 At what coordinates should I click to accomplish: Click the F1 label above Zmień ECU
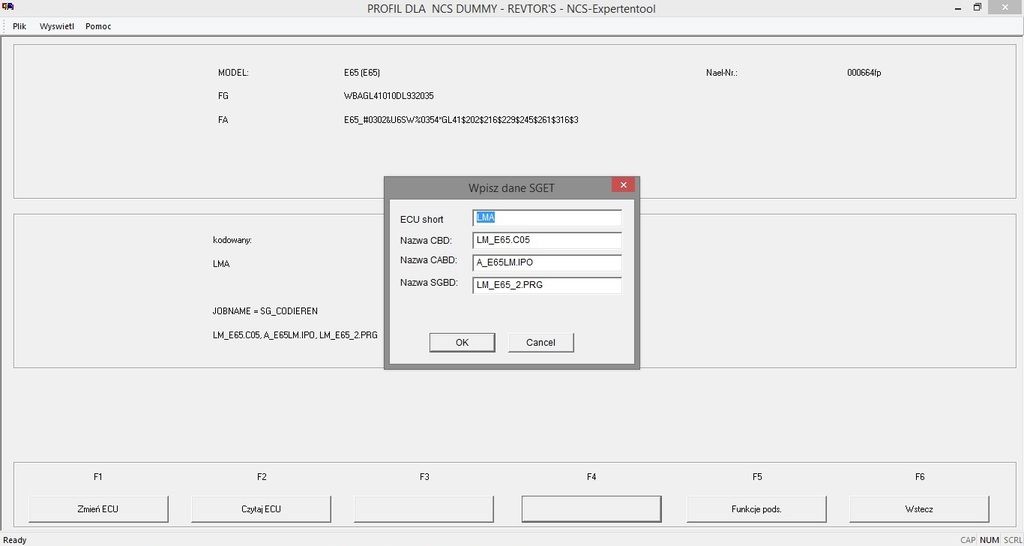[x=98, y=477]
